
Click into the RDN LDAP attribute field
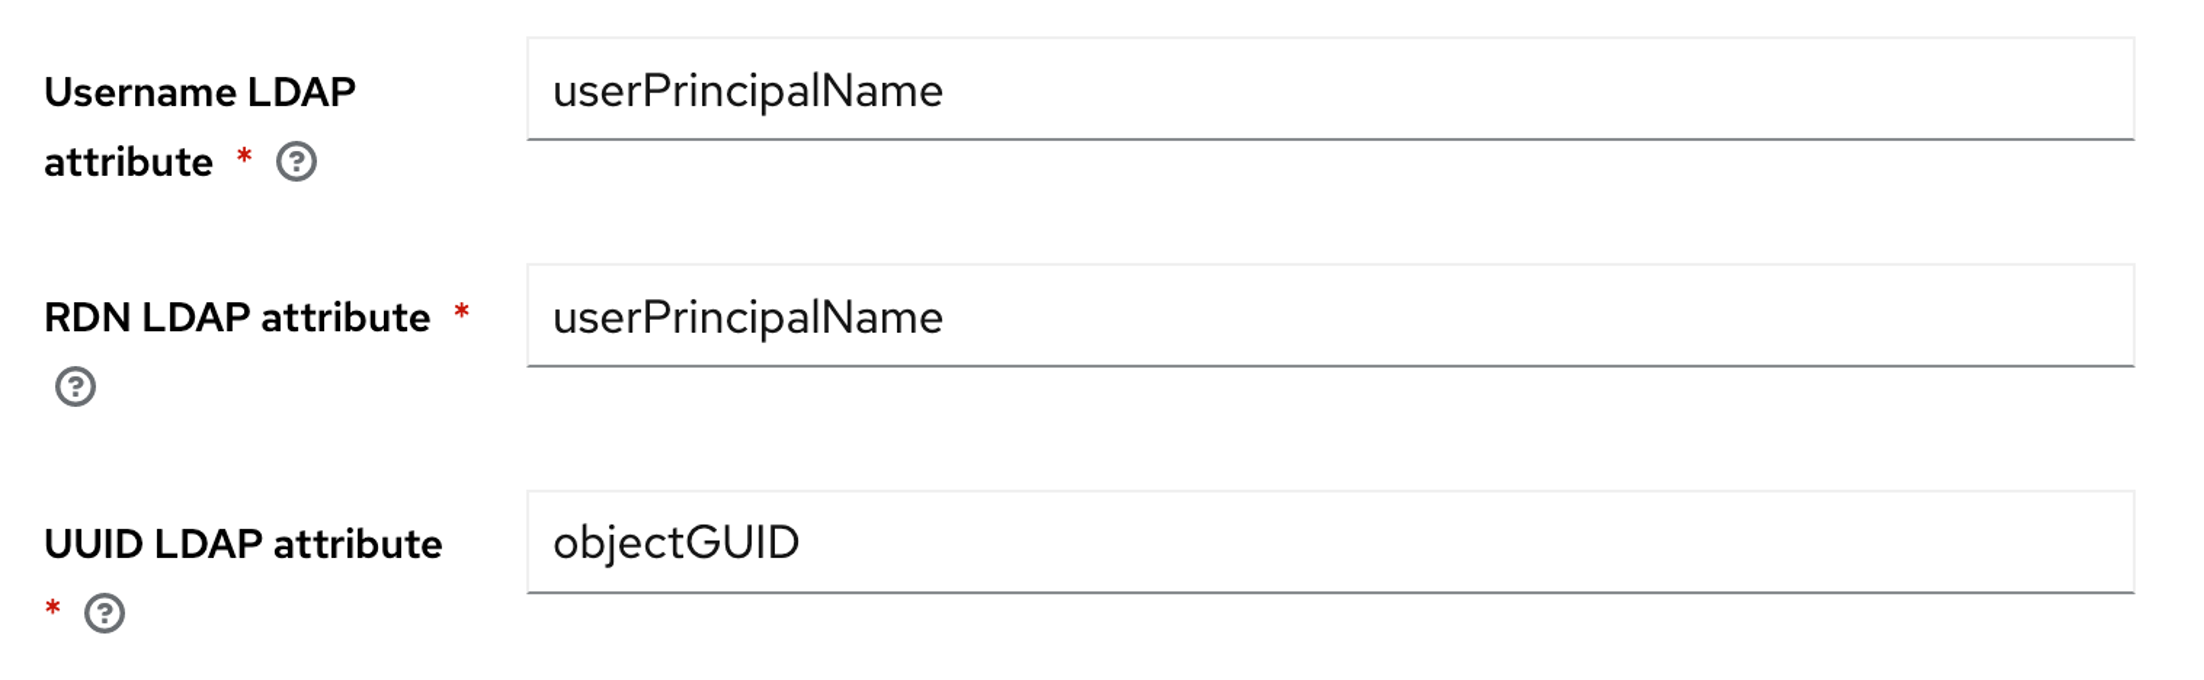1330,317
